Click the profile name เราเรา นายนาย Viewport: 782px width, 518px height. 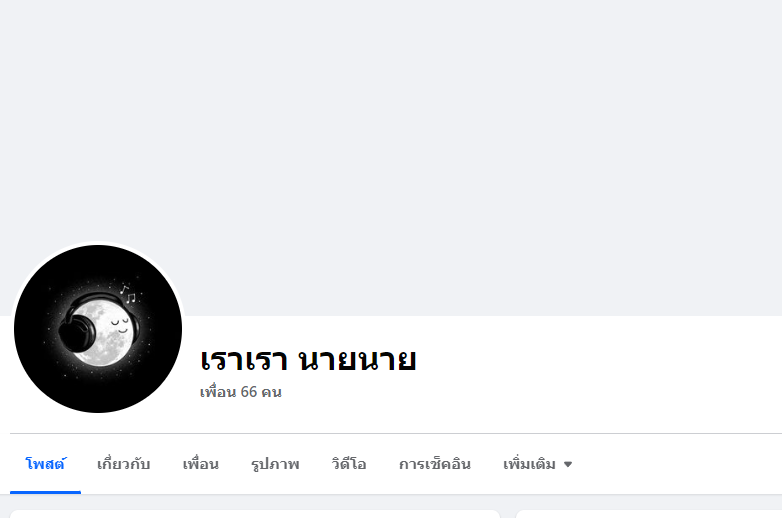click(308, 359)
